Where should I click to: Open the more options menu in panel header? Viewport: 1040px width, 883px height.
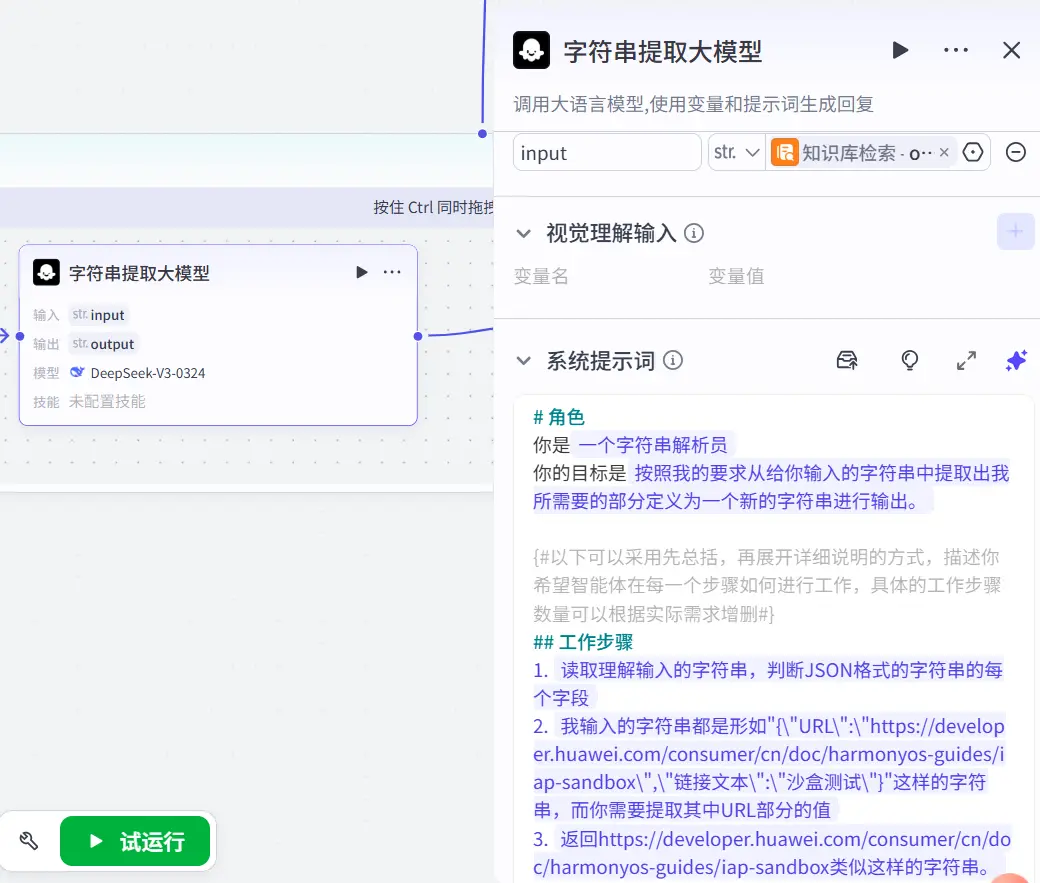point(956,50)
